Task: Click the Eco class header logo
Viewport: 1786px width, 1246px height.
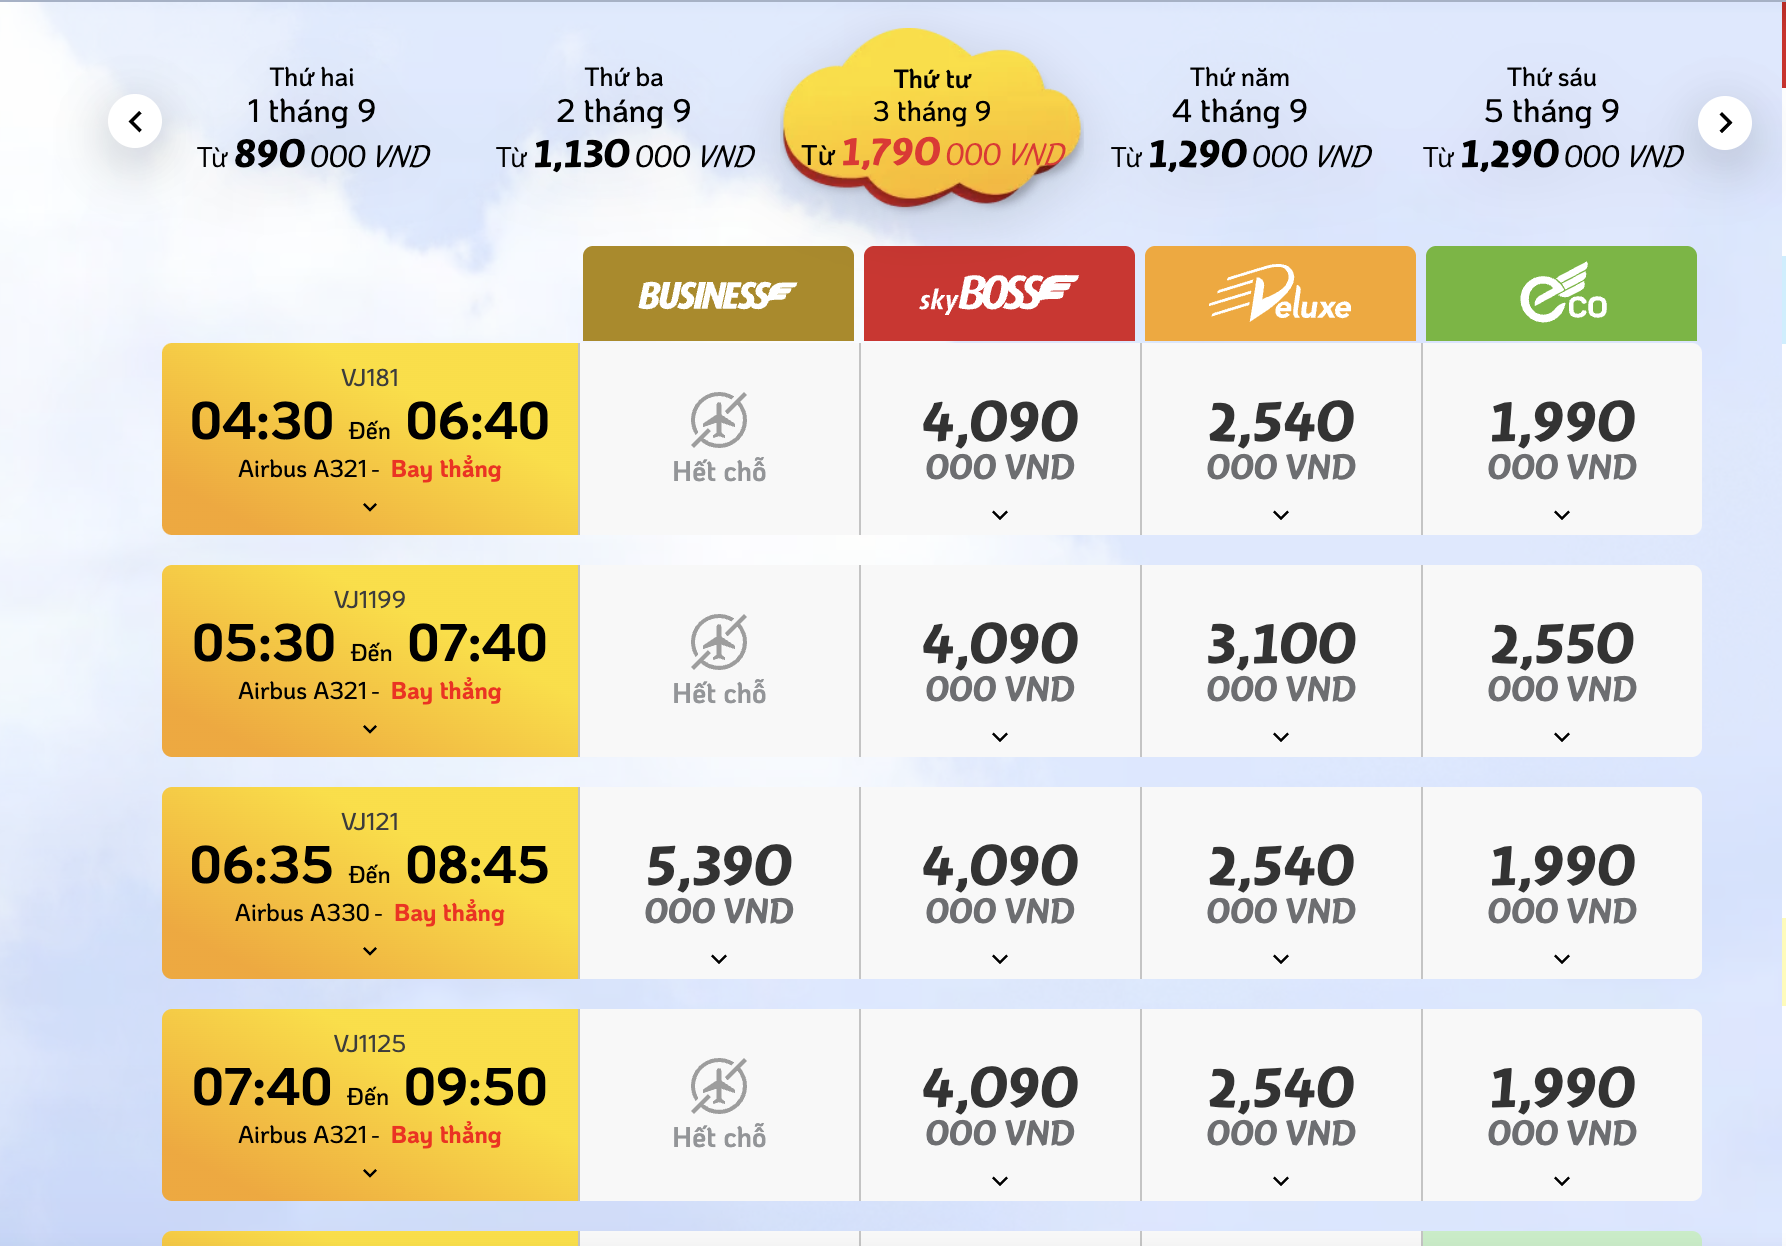Action: point(1561,294)
